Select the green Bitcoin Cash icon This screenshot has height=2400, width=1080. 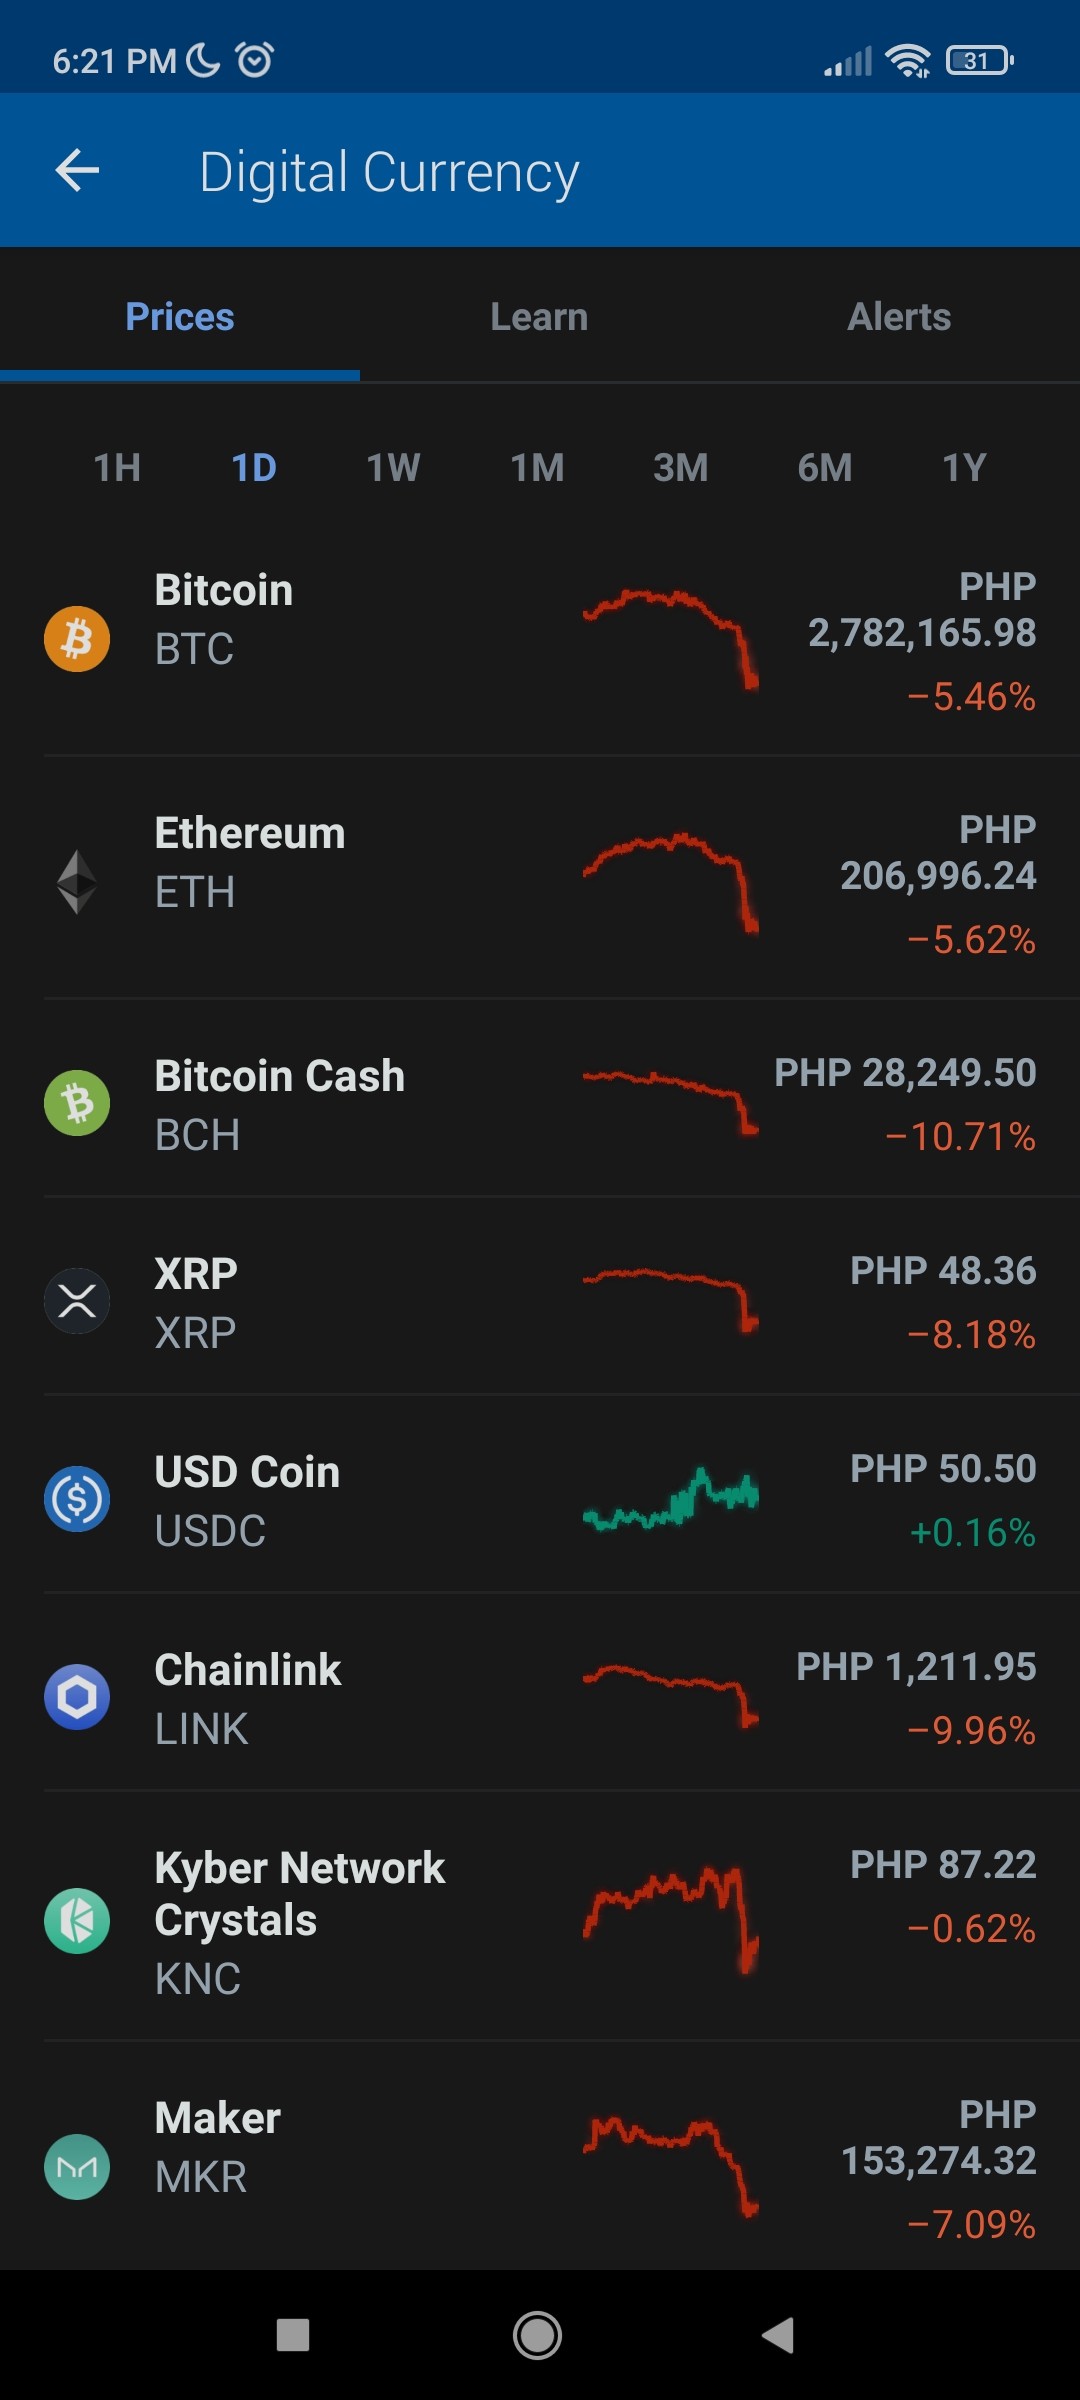pos(77,1103)
